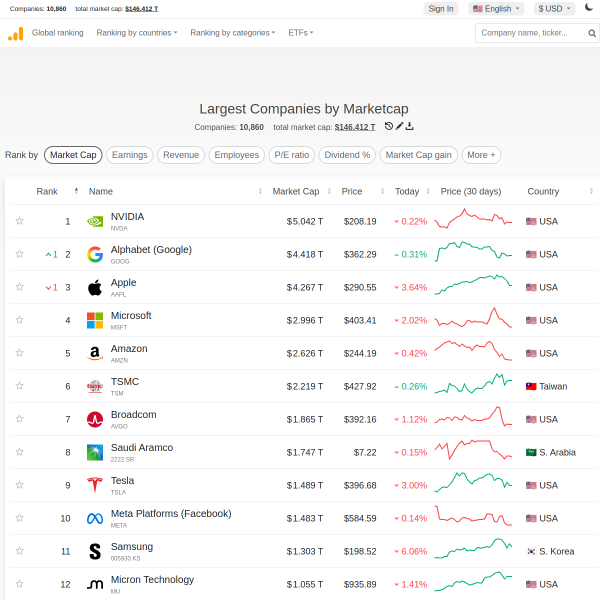Click Apple's $4.267 T market cap
The height and width of the screenshot is (600, 600).
tap(305, 287)
